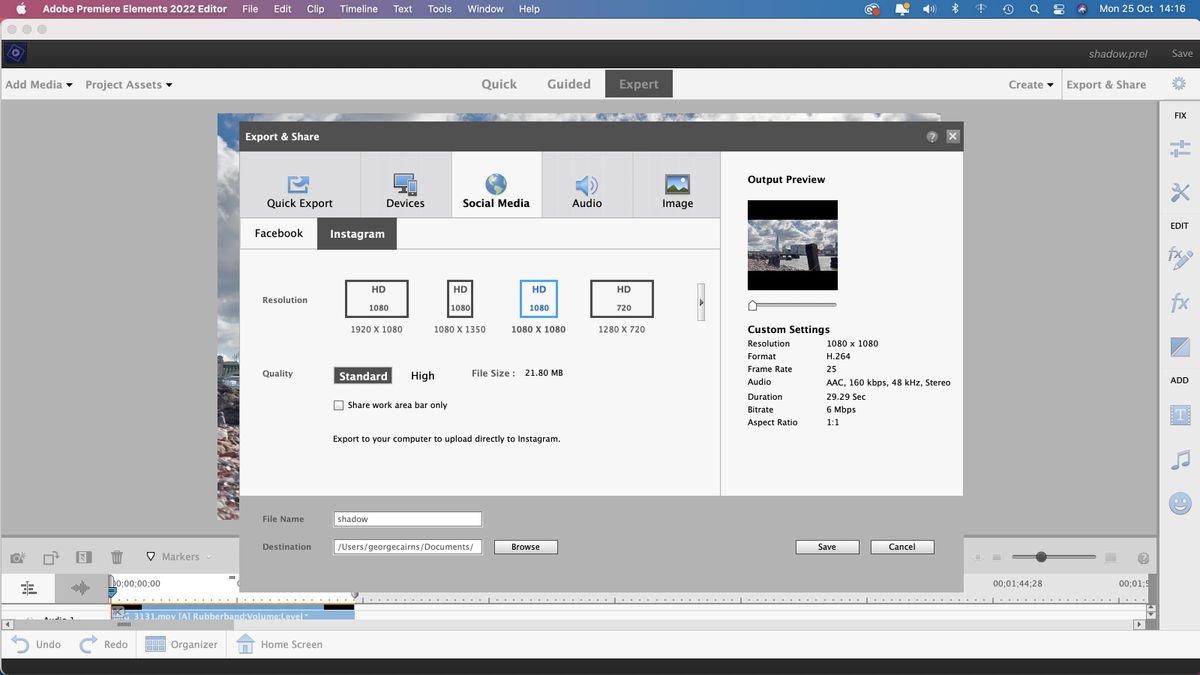Click the zoom in timeline icon
This screenshot has width=1200, height=675.
1109,558
